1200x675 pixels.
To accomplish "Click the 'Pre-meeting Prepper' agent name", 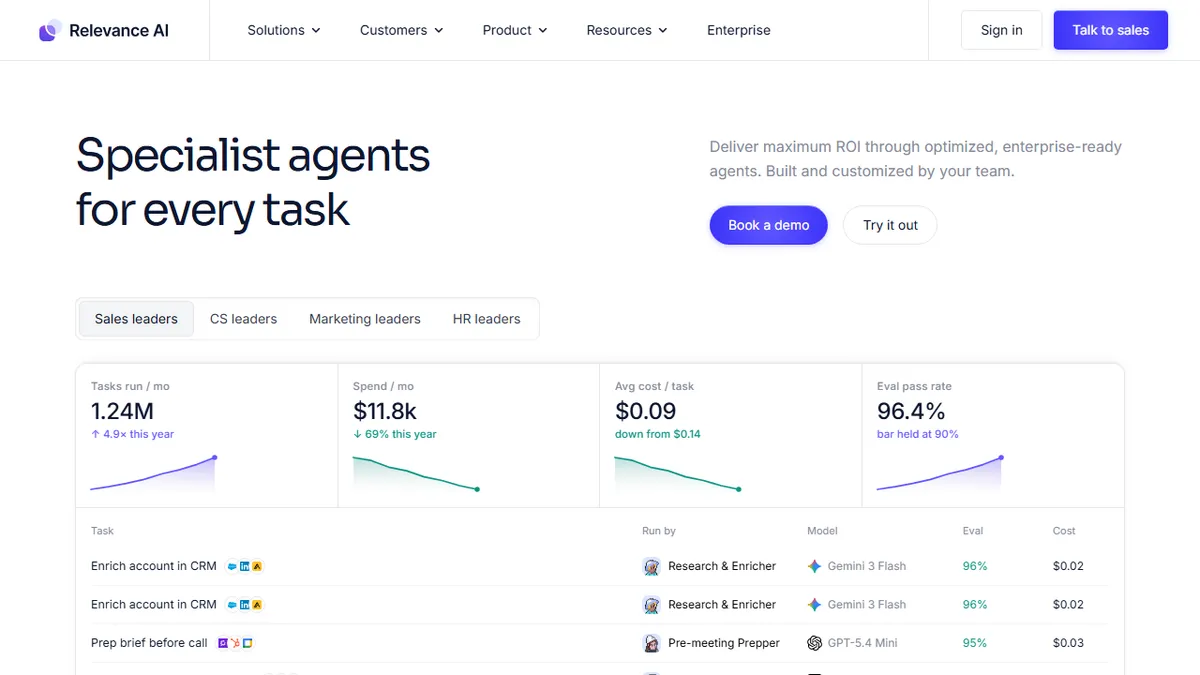I will [x=724, y=643].
